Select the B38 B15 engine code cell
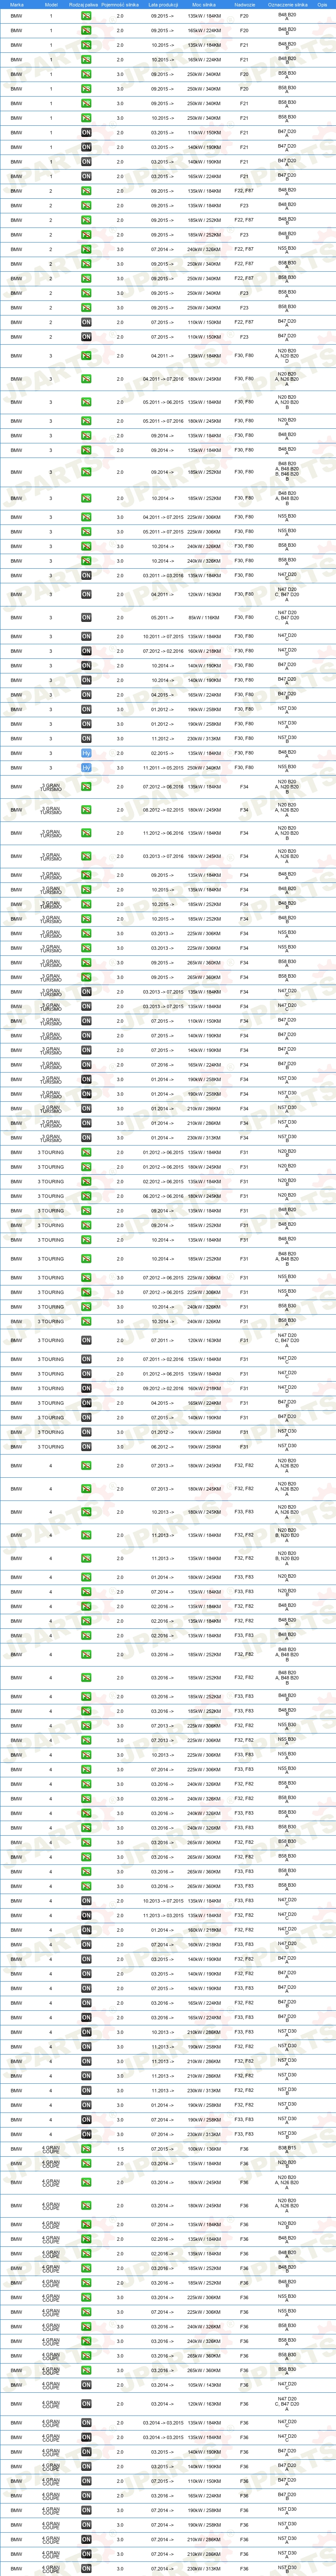336x2576 pixels. (287, 2148)
